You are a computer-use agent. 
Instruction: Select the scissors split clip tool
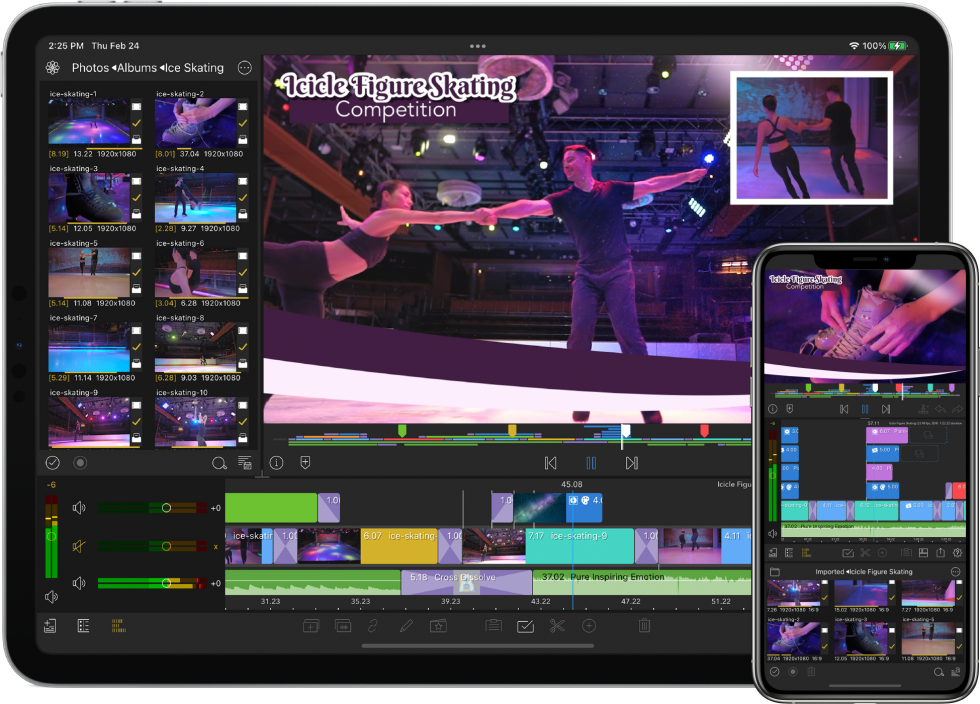click(x=557, y=626)
